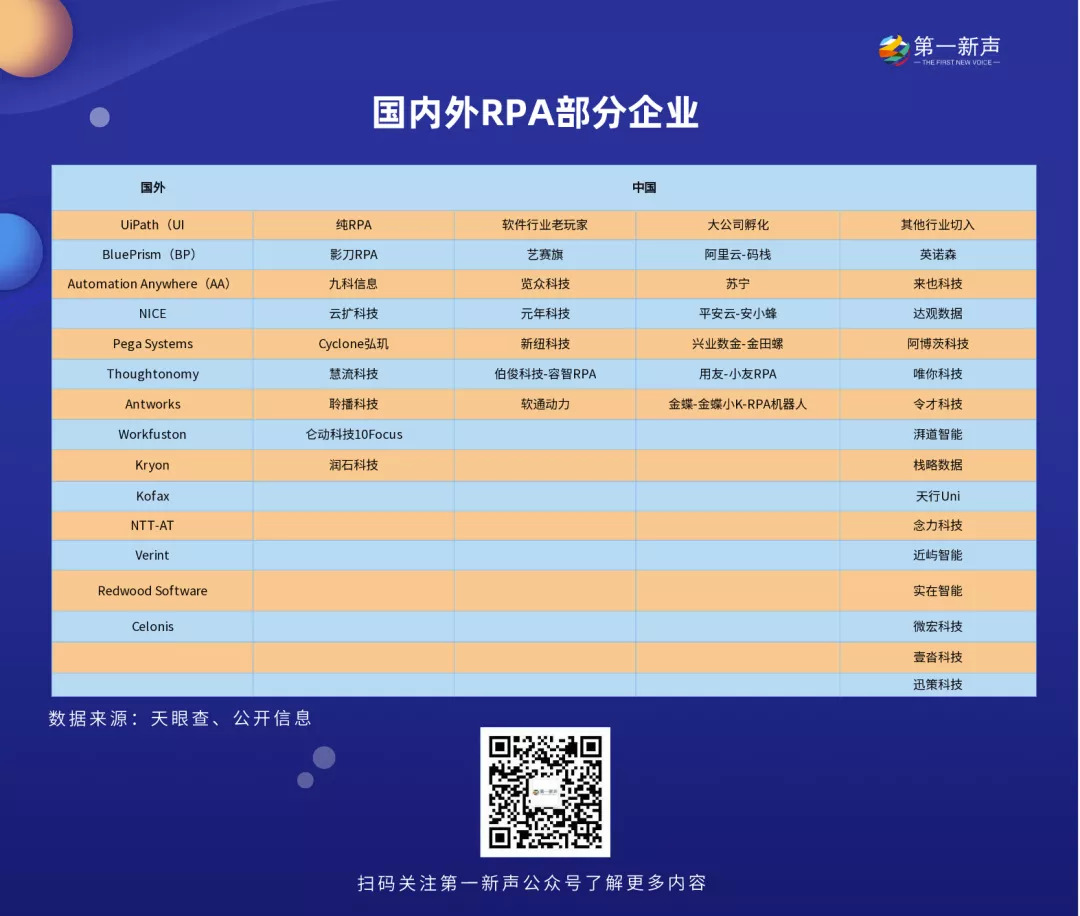
Task: Click the 用友-小友RPA cell
Action: pyautogui.click(x=738, y=374)
